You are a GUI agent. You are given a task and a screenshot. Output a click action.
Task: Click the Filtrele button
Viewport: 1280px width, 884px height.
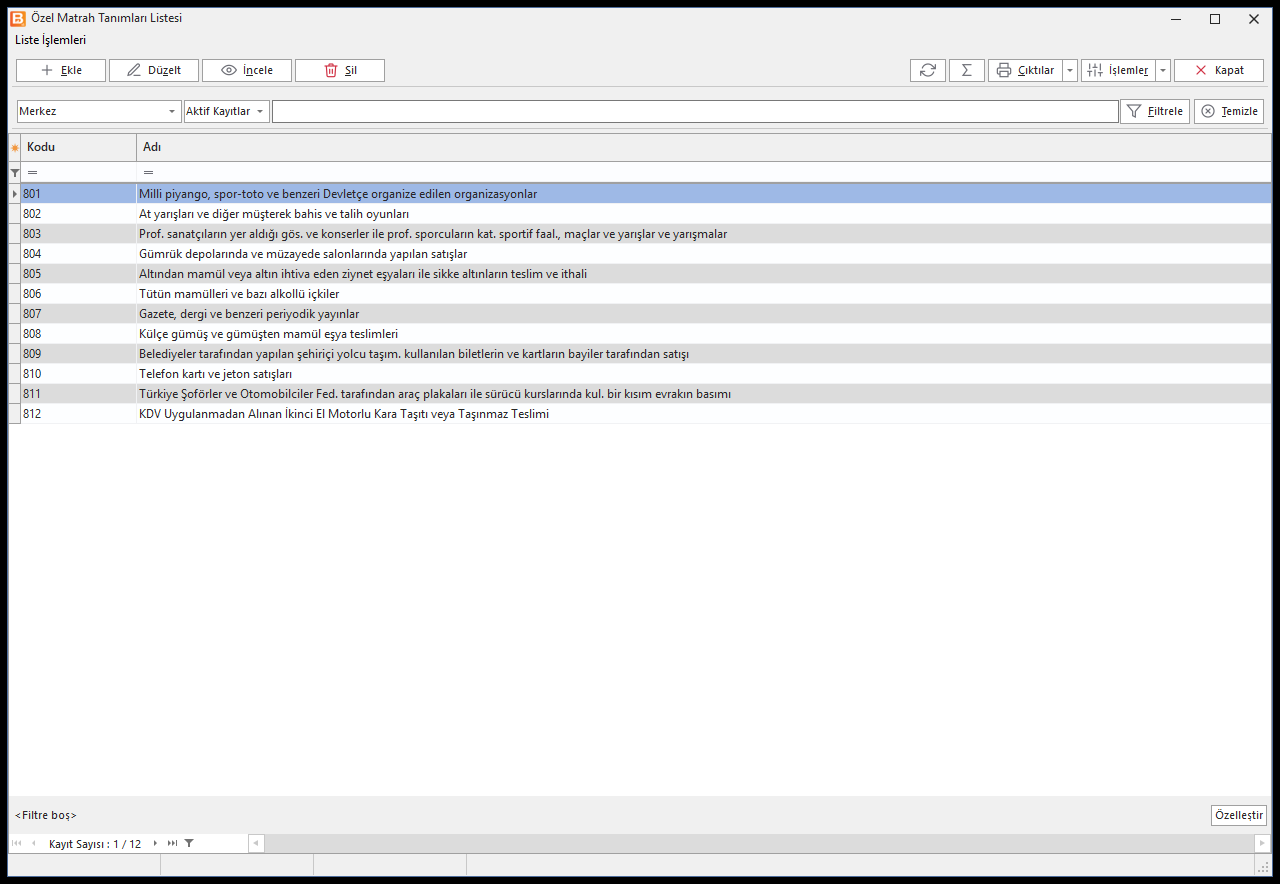tap(1155, 111)
